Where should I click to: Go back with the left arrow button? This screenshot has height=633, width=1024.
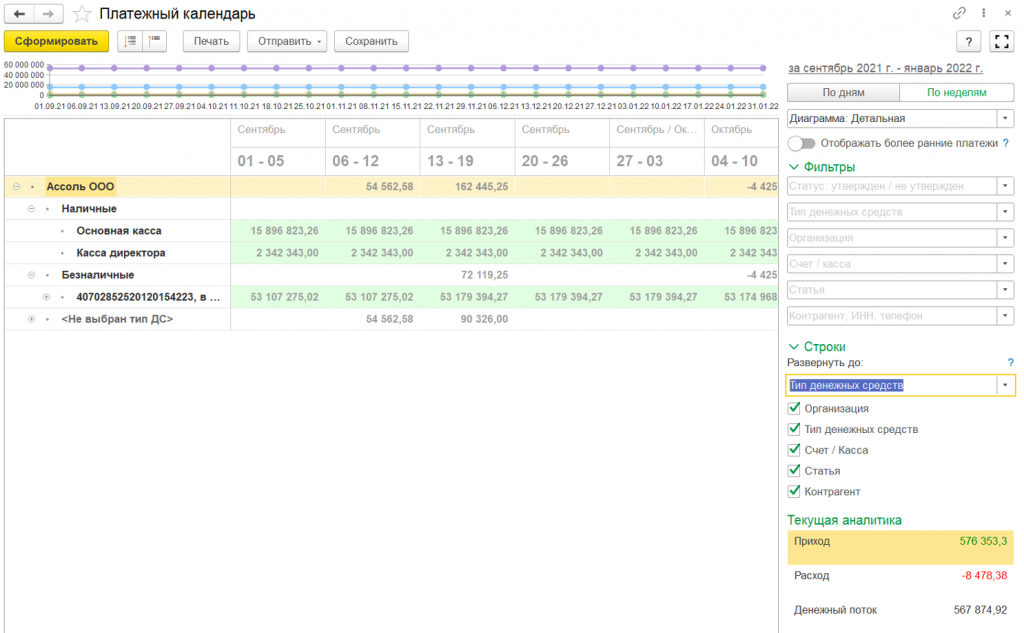click(19, 13)
